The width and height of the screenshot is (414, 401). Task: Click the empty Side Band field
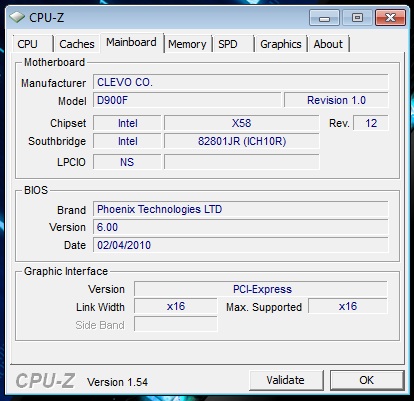[x=176, y=324]
